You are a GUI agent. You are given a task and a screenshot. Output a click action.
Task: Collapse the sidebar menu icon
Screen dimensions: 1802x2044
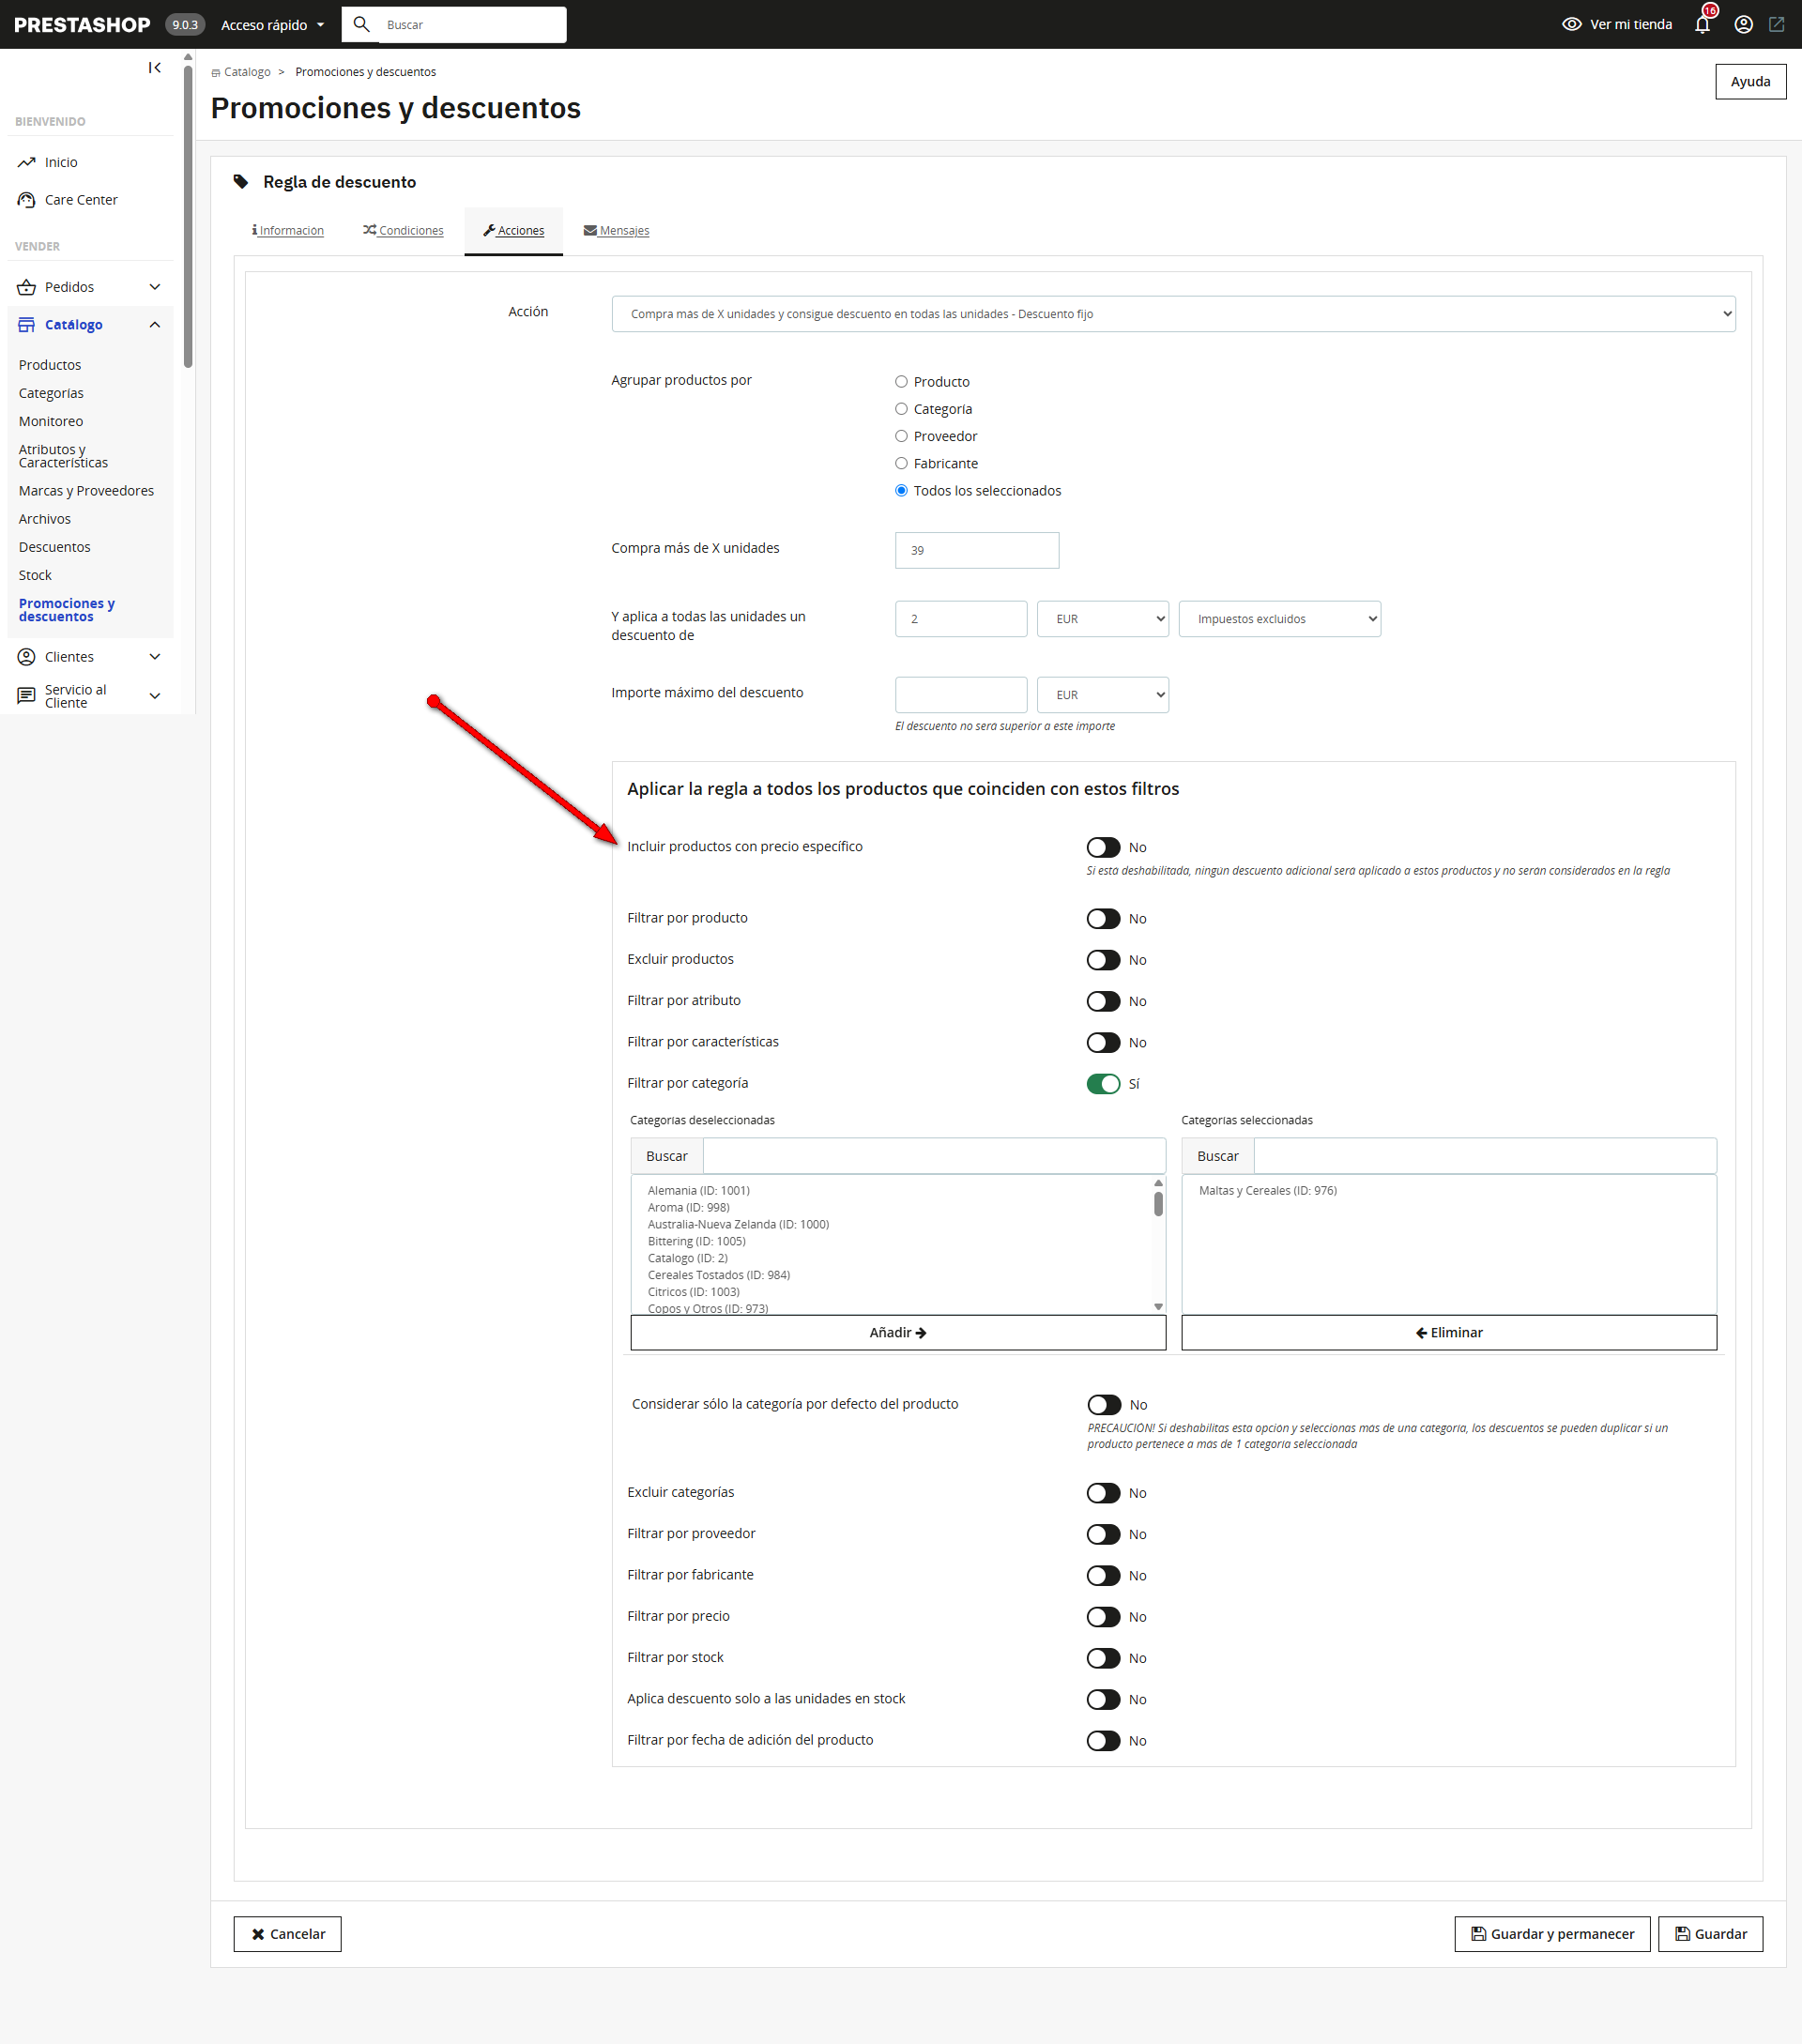155,68
